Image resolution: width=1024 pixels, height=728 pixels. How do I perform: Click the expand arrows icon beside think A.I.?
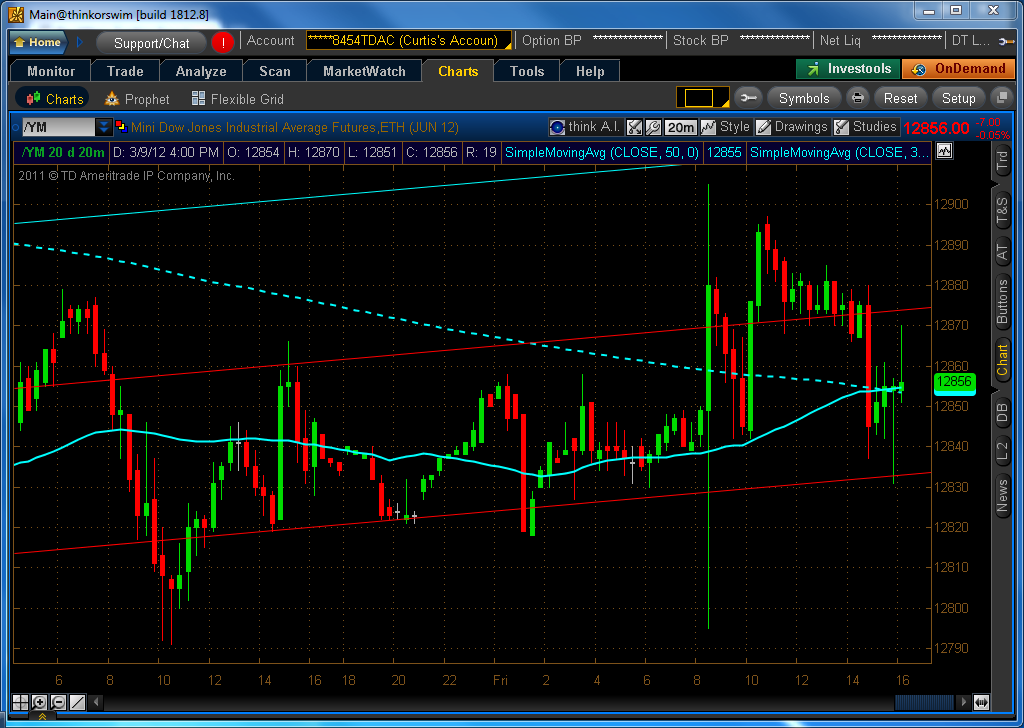pyautogui.click(x=634, y=127)
